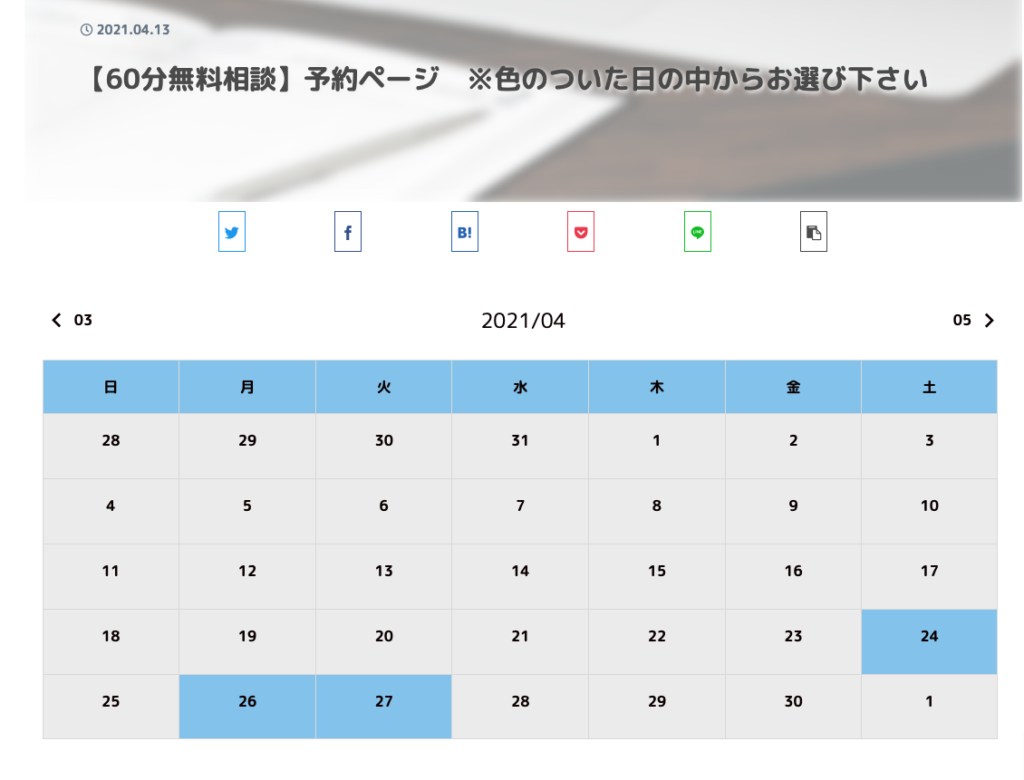Click date 17 on the calendar

(929, 577)
